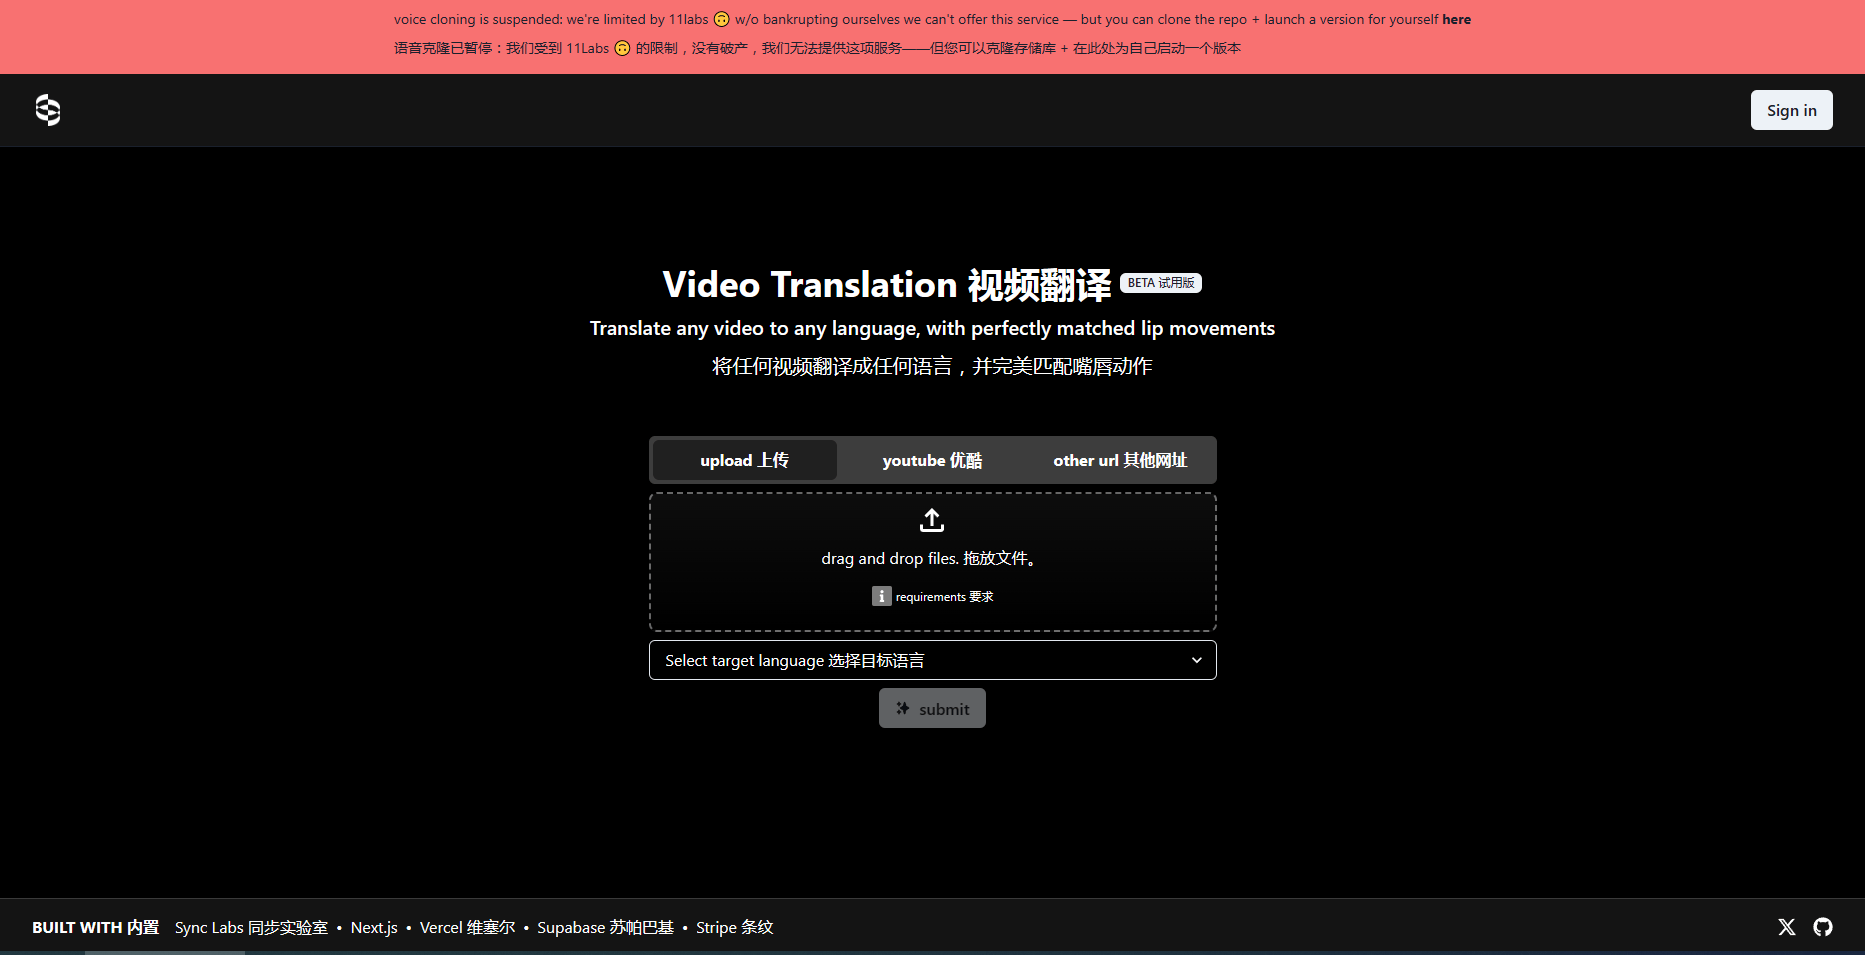Switch to the youtube tab

click(x=932, y=460)
